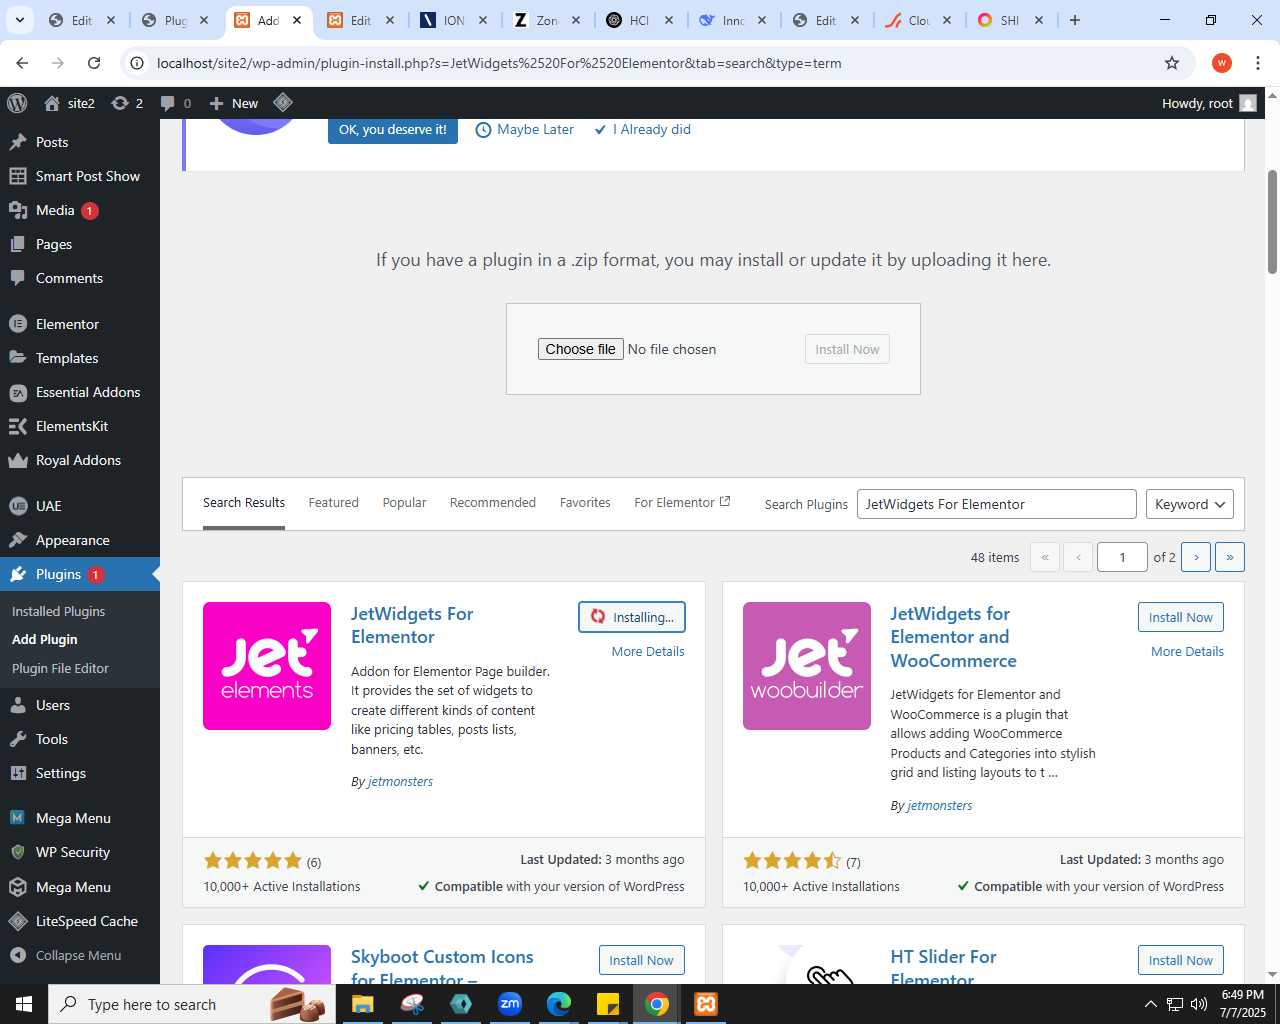Click the WordPress logo in admin bar
Viewport: 1280px width, 1024px height.
[x=17, y=103]
